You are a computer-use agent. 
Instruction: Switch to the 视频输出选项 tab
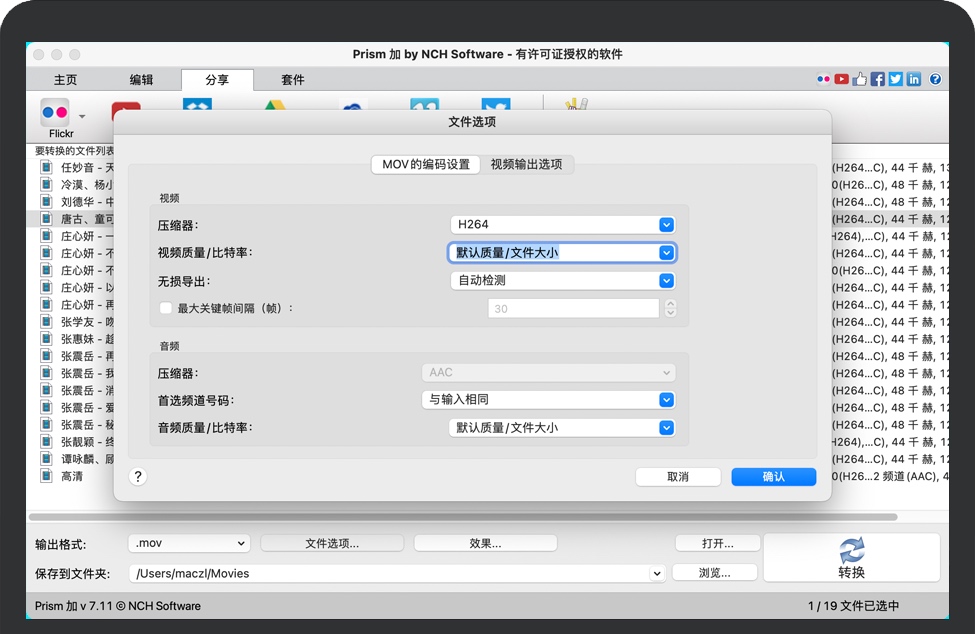(526, 165)
